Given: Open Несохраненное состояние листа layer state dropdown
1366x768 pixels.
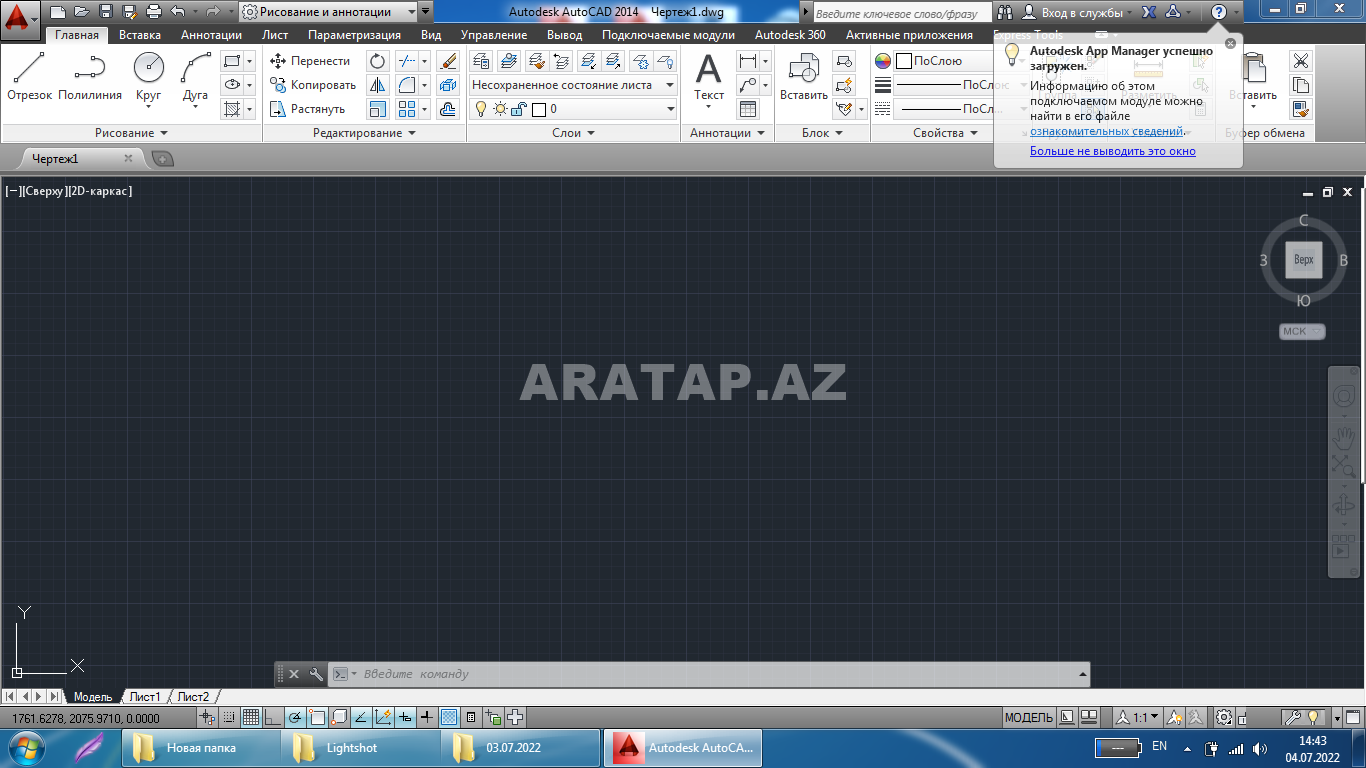Looking at the screenshot, I should coord(573,85).
